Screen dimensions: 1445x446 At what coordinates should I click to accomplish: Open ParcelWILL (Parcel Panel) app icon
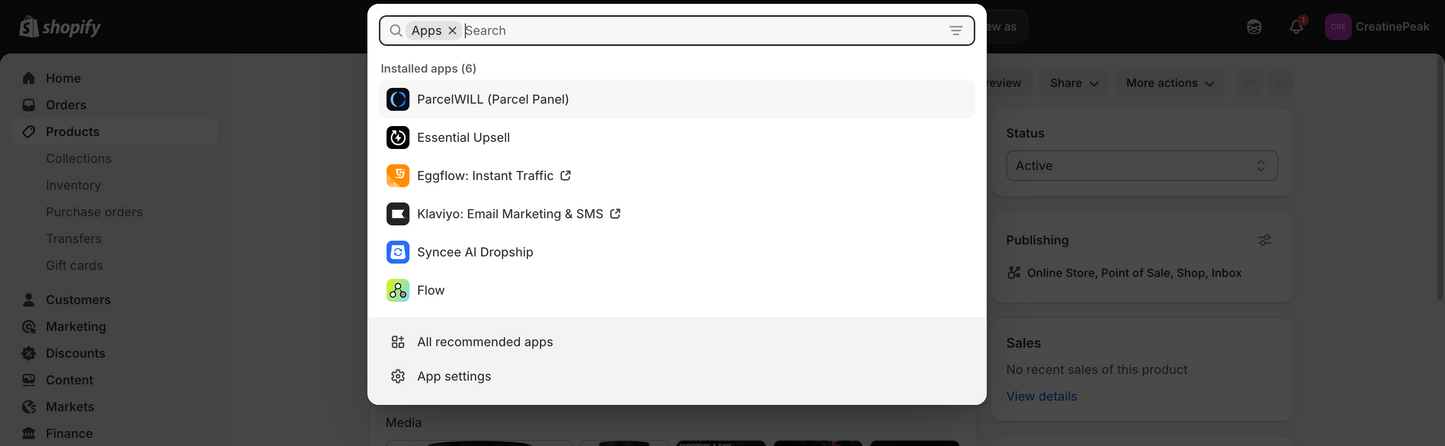pos(398,99)
